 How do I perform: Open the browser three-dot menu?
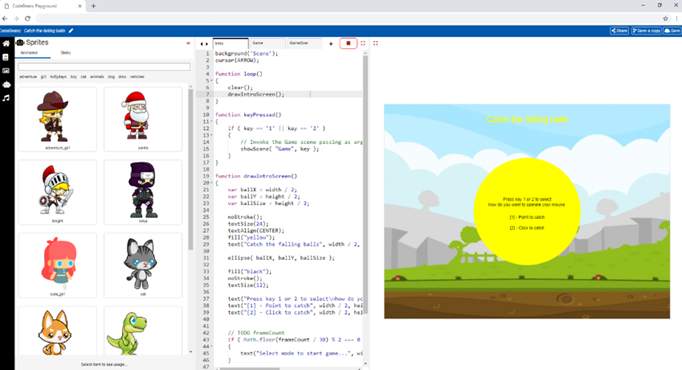pyautogui.click(x=677, y=18)
